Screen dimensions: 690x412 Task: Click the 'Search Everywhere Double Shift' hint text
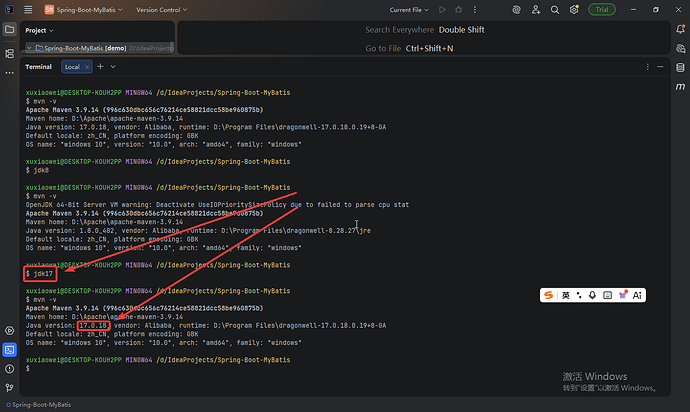pyautogui.click(x=425, y=30)
